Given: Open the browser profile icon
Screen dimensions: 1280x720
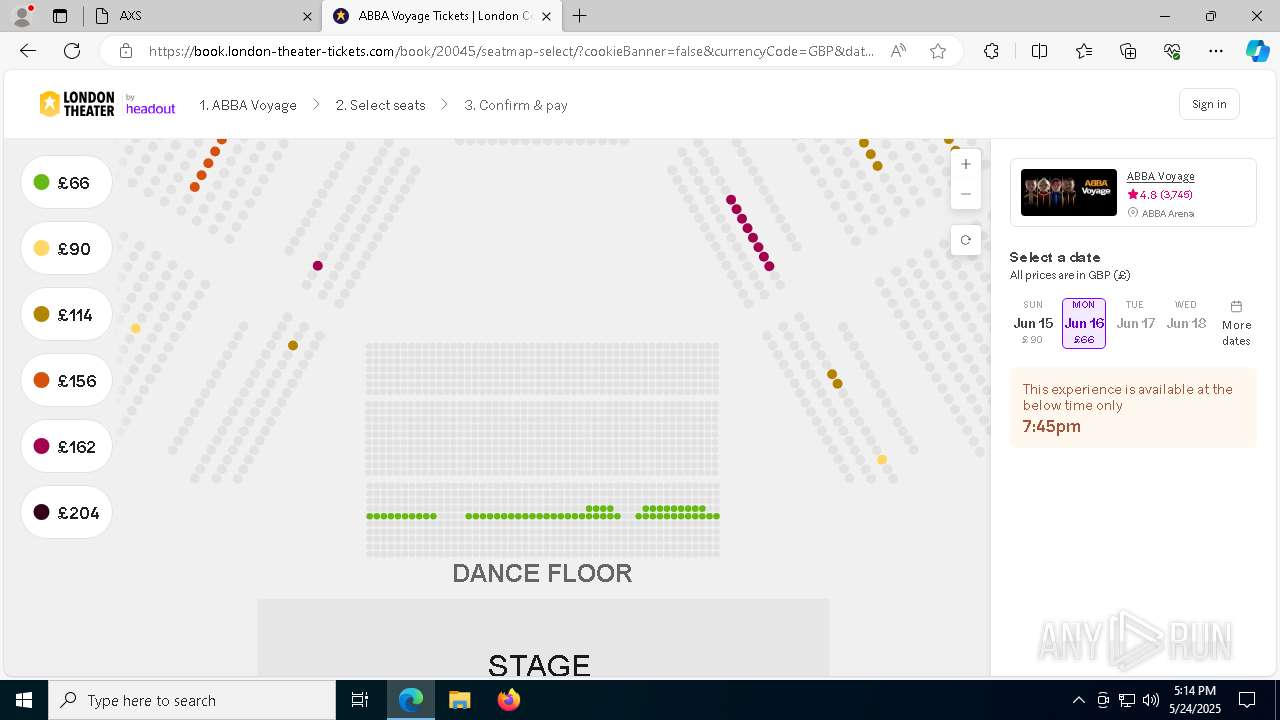Looking at the screenshot, I should (x=22, y=16).
